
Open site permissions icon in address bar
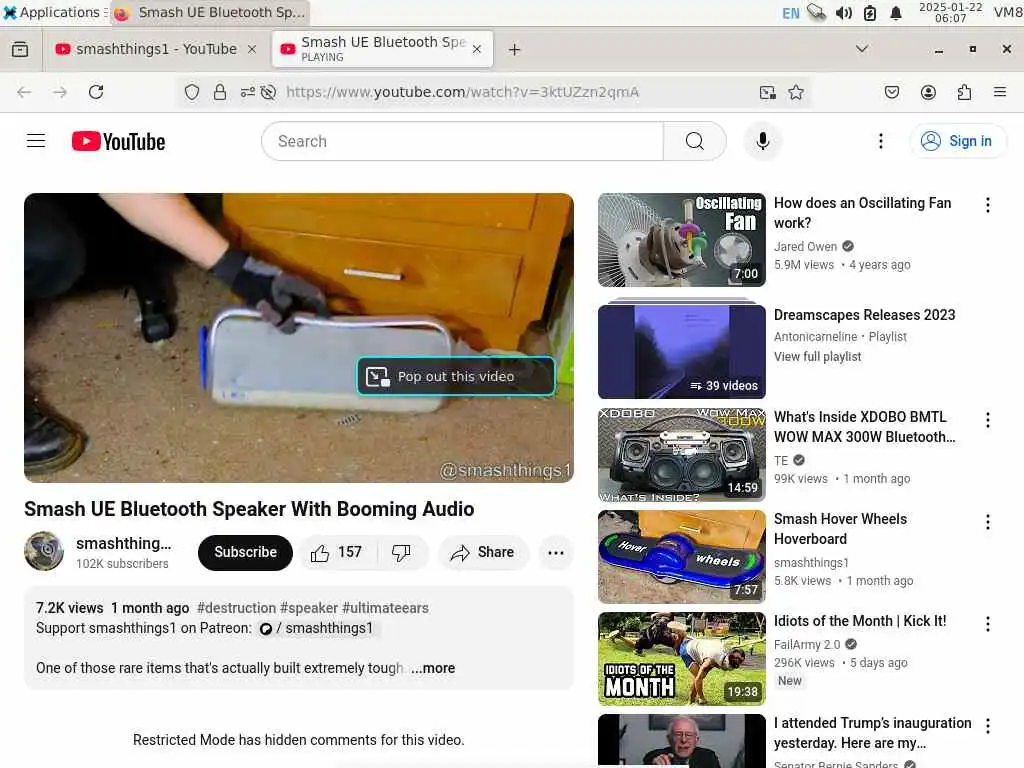click(248, 92)
